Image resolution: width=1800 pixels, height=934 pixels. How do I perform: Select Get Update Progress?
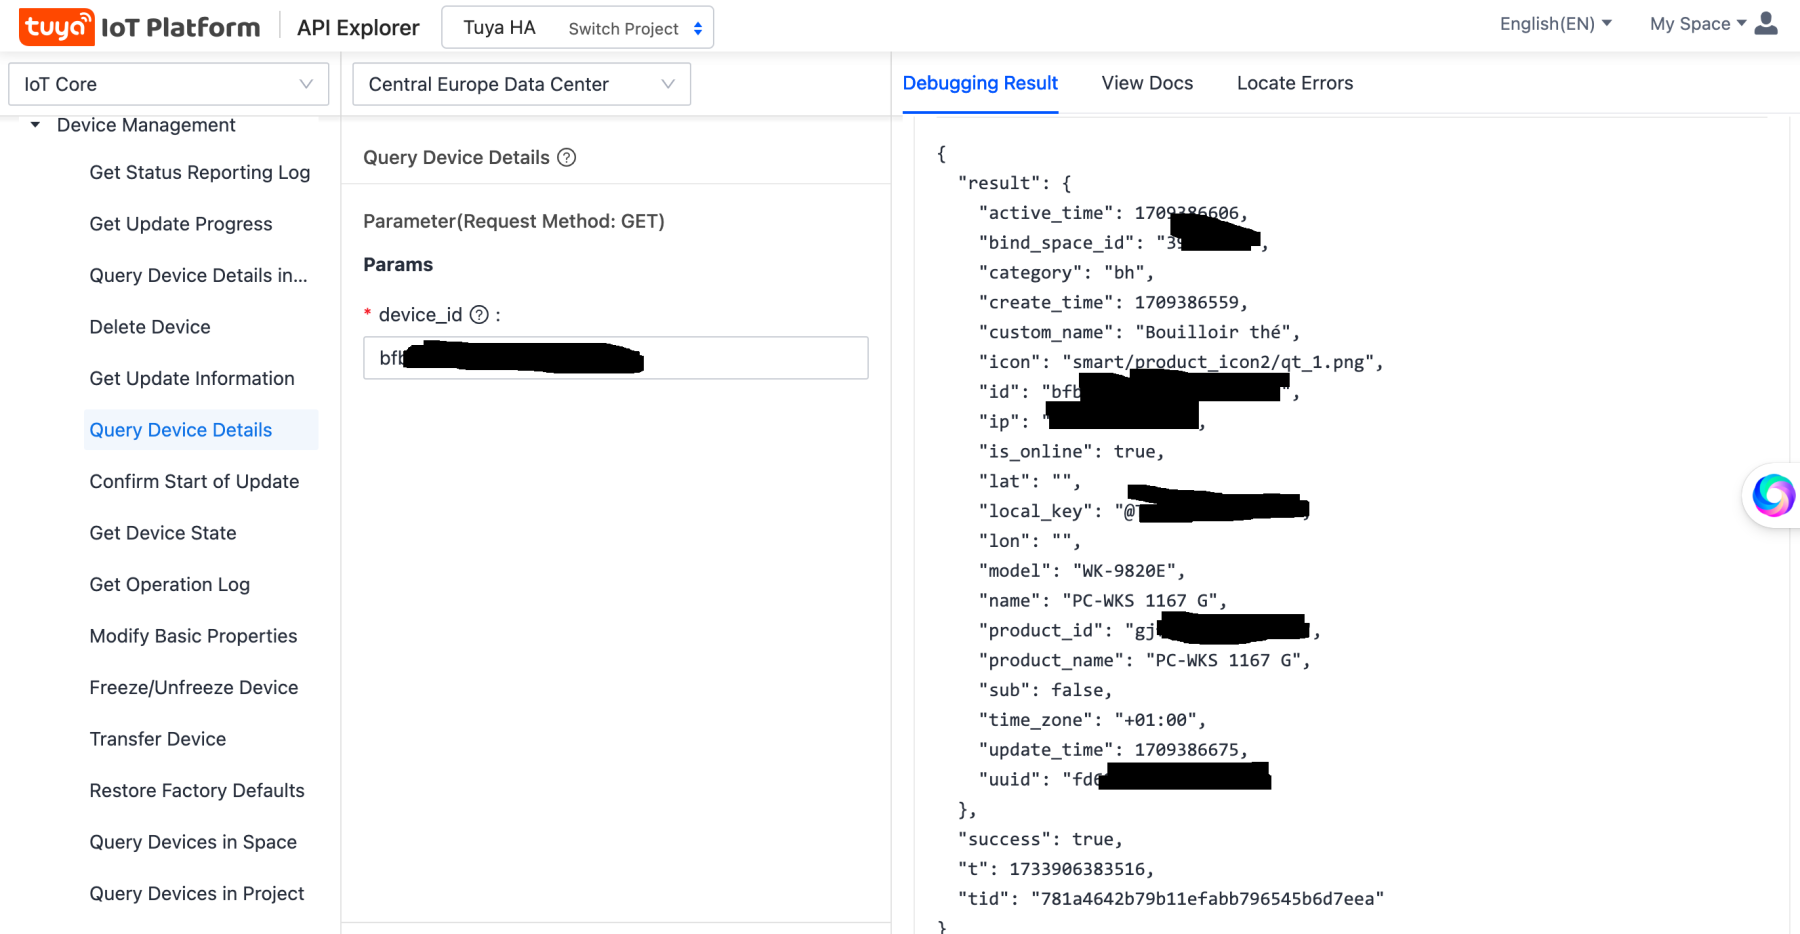(x=181, y=224)
